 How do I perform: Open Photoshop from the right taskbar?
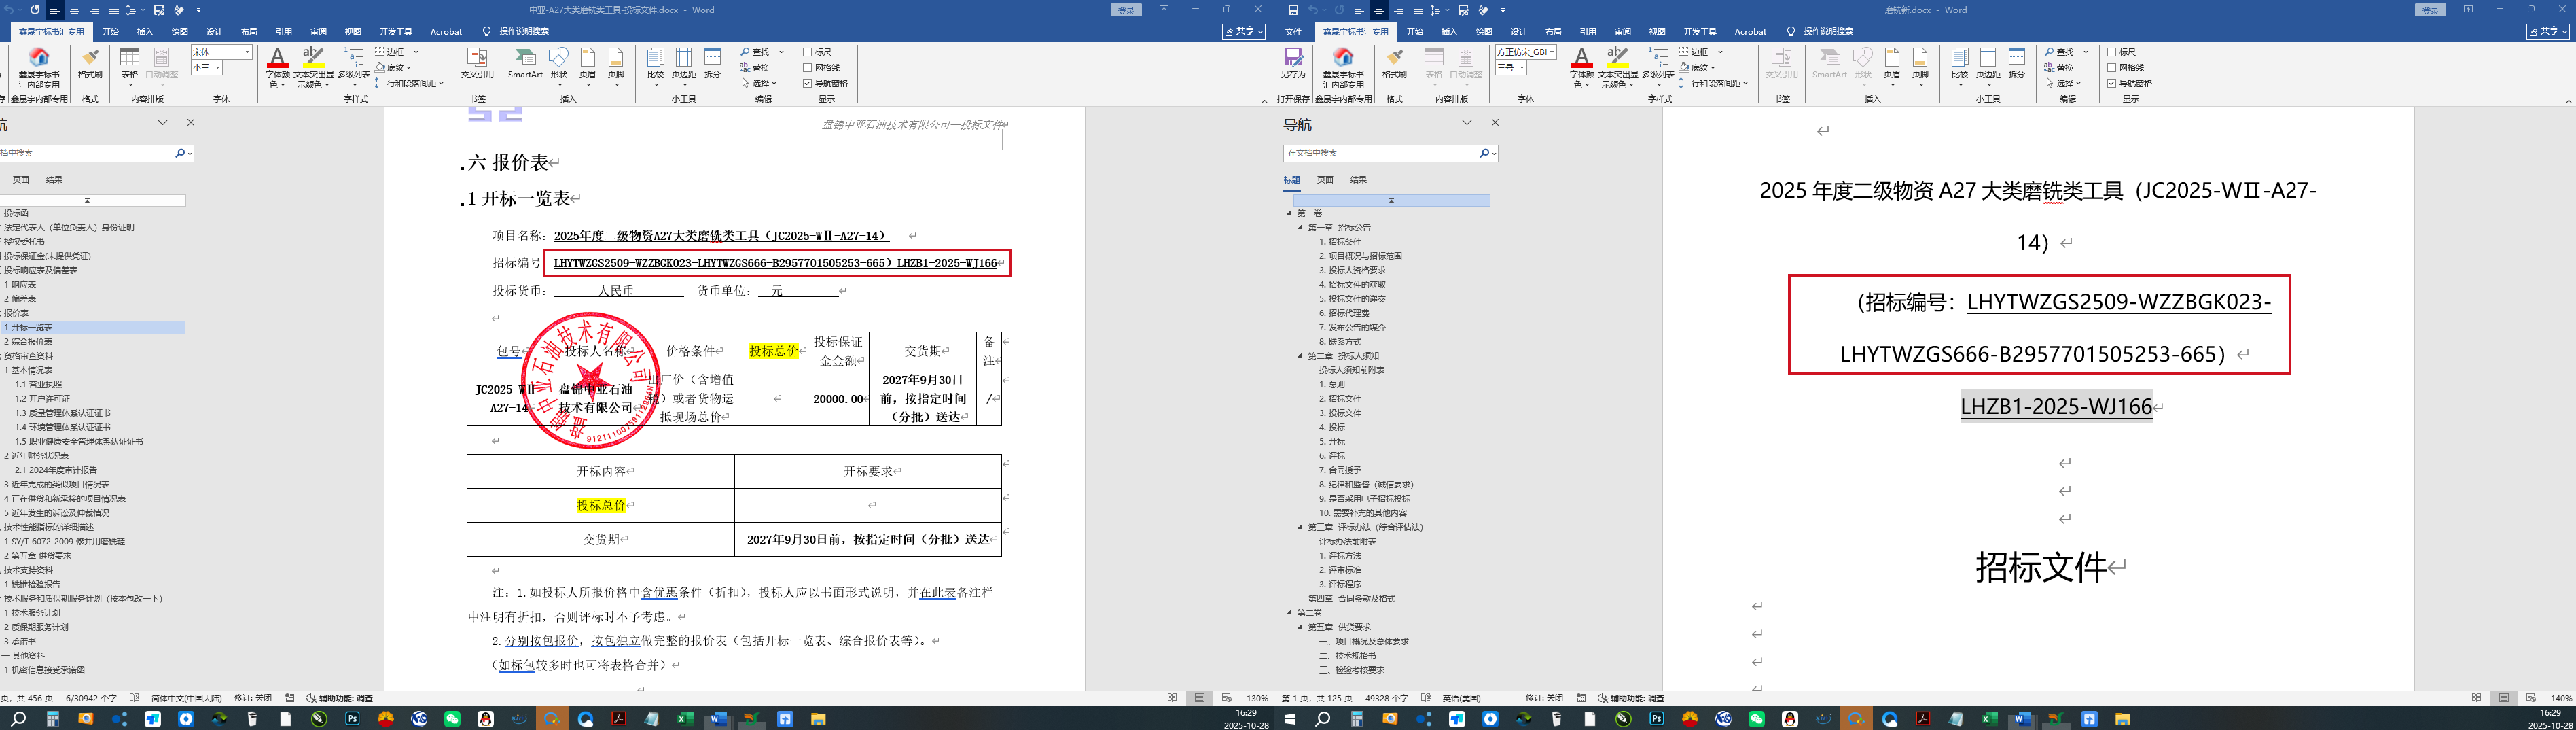click(x=1657, y=719)
